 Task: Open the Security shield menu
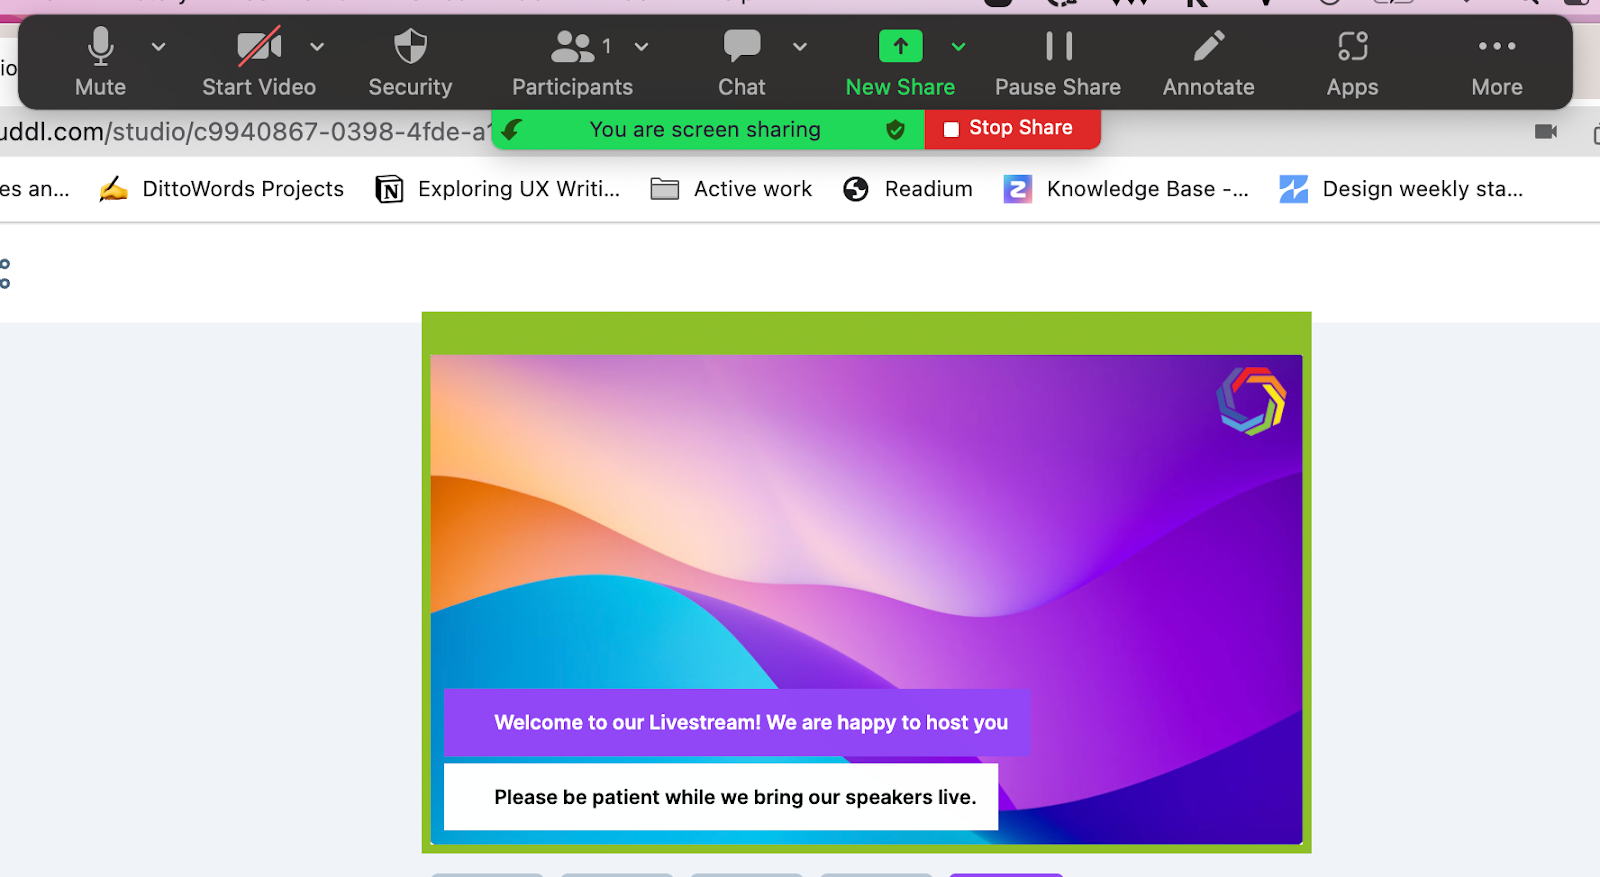coord(410,62)
